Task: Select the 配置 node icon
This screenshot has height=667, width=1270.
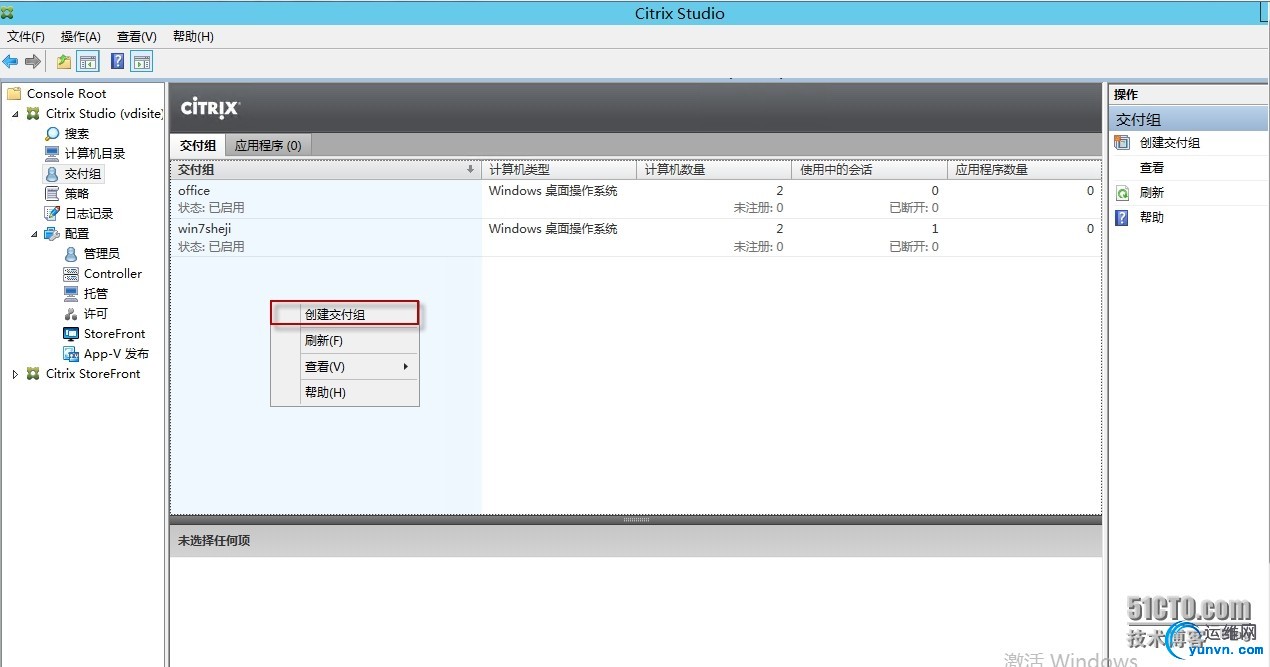Action: point(52,233)
